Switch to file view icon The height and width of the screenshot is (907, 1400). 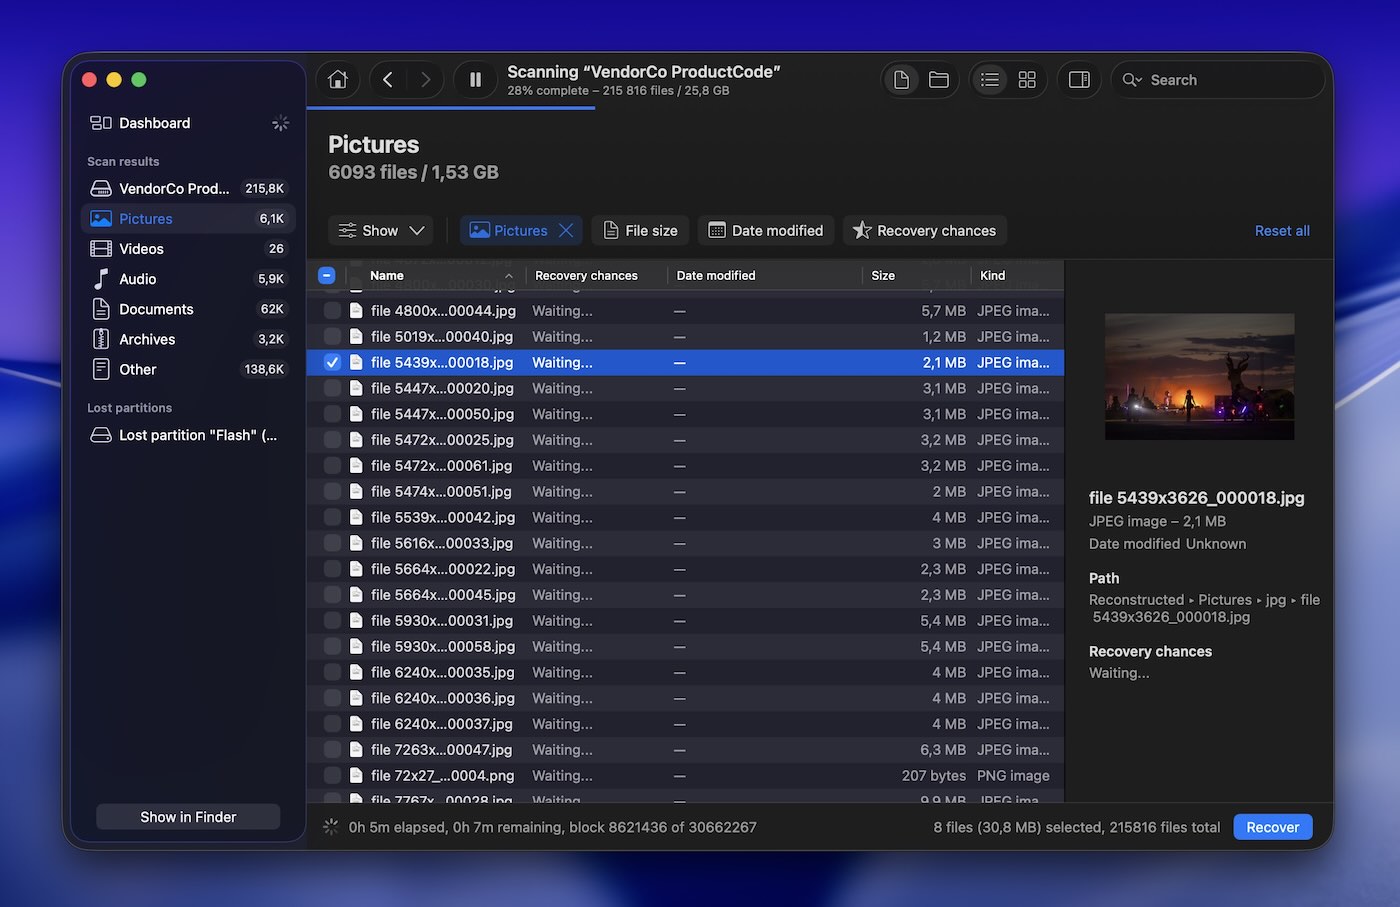tap(901, 80)
